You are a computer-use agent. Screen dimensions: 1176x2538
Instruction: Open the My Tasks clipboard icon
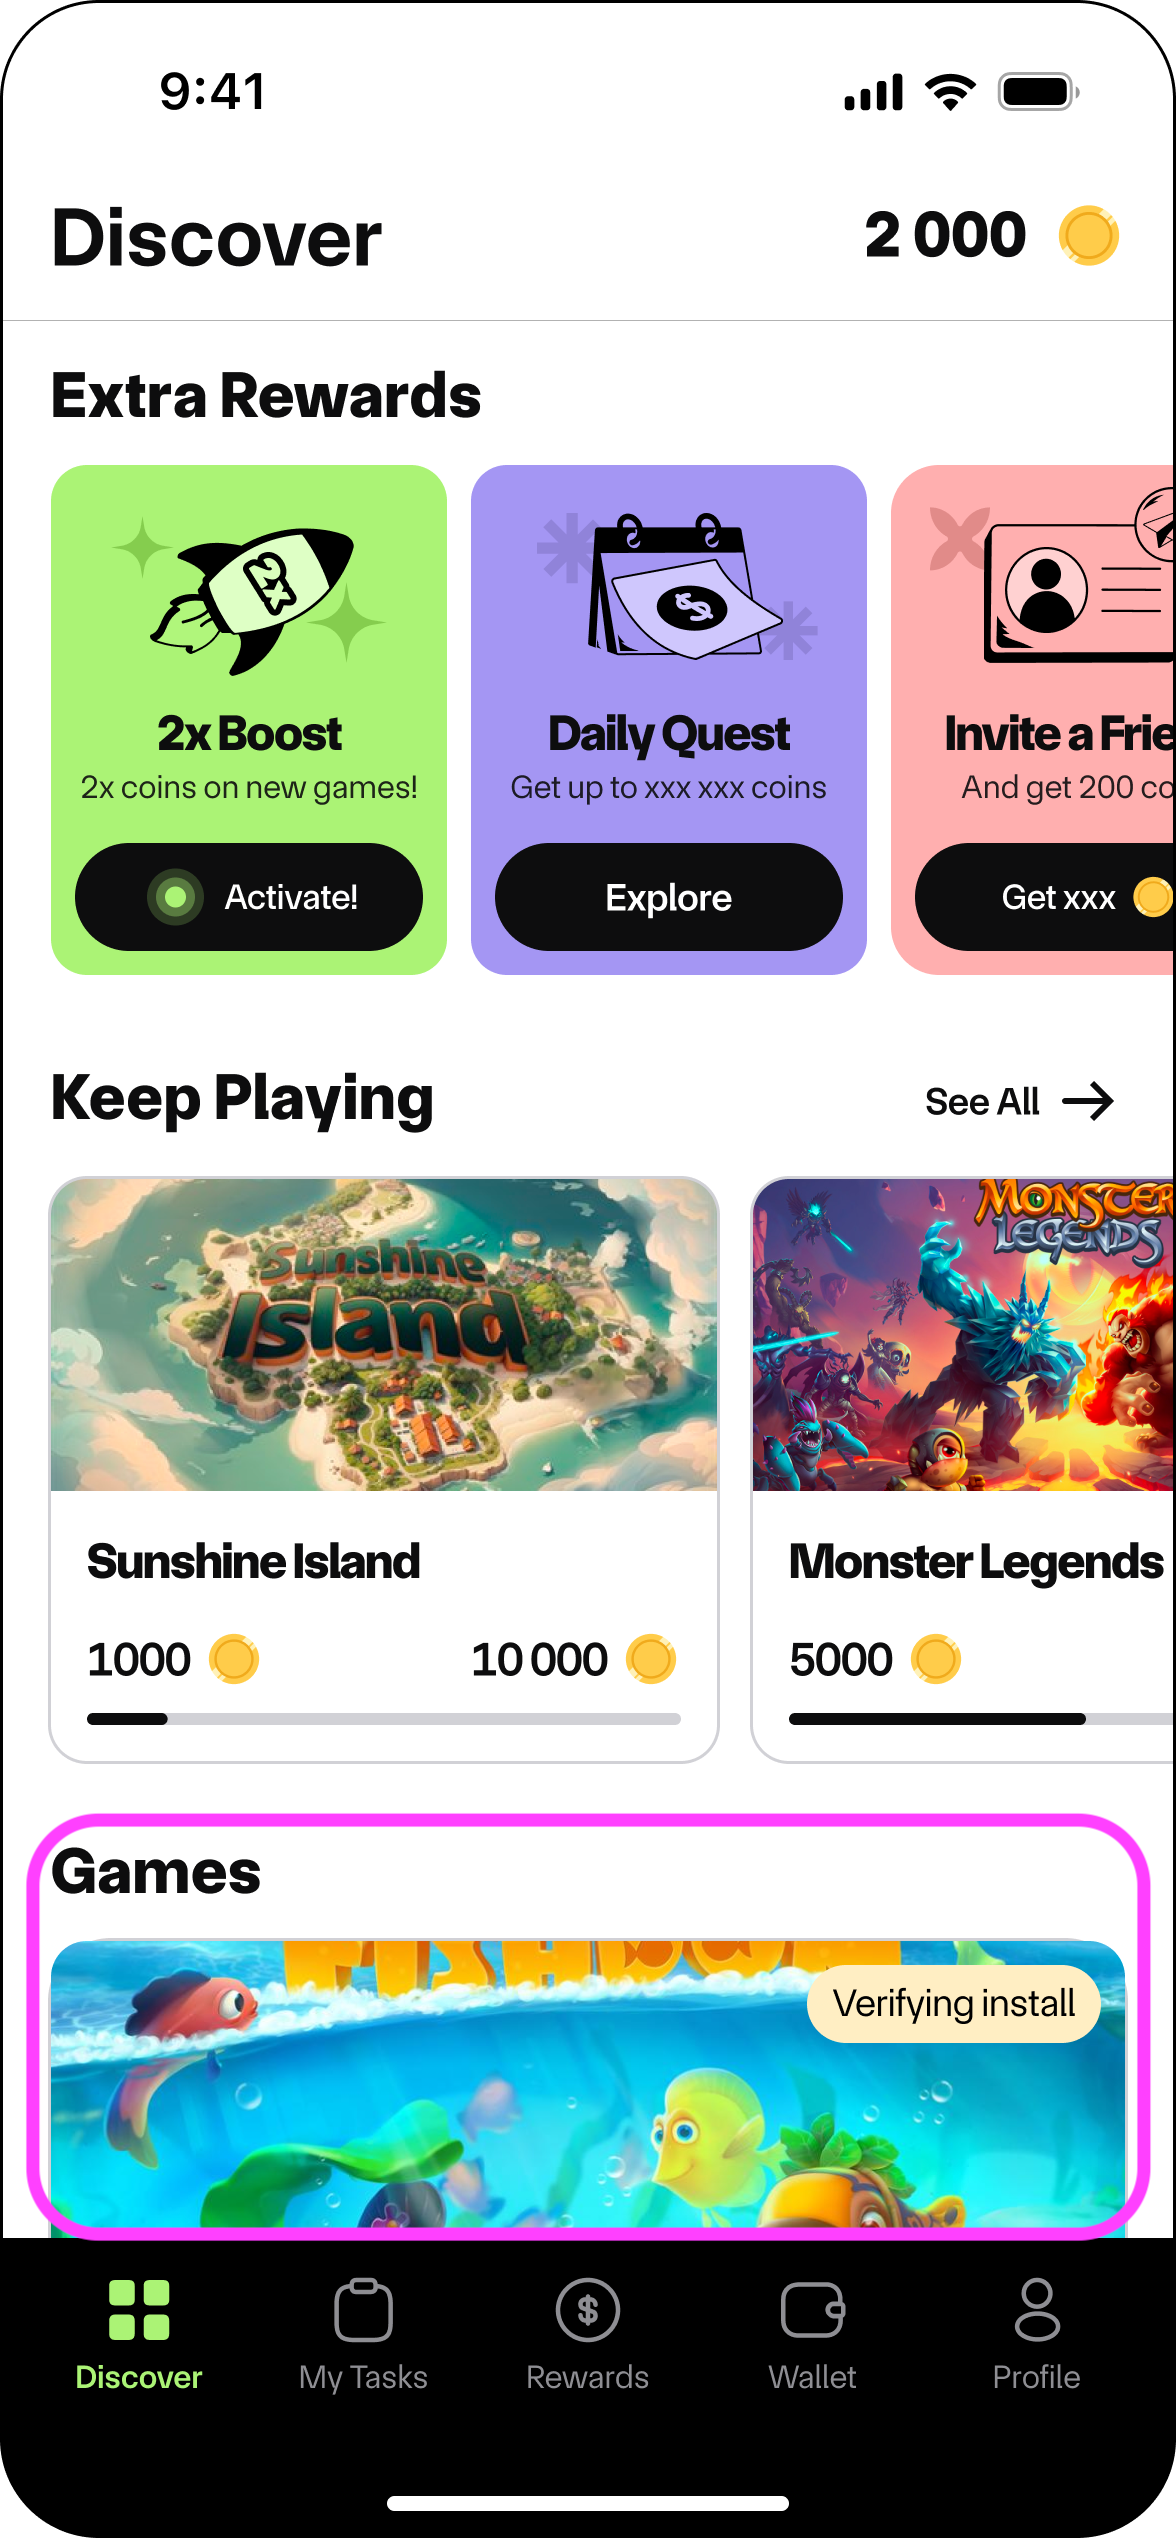[x=363, y=2310]
